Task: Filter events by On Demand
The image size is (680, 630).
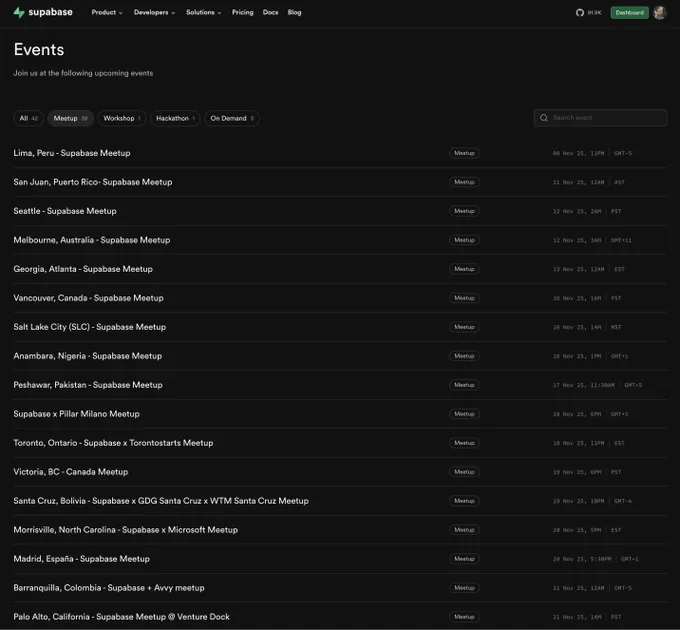Action: coord(232,118)
